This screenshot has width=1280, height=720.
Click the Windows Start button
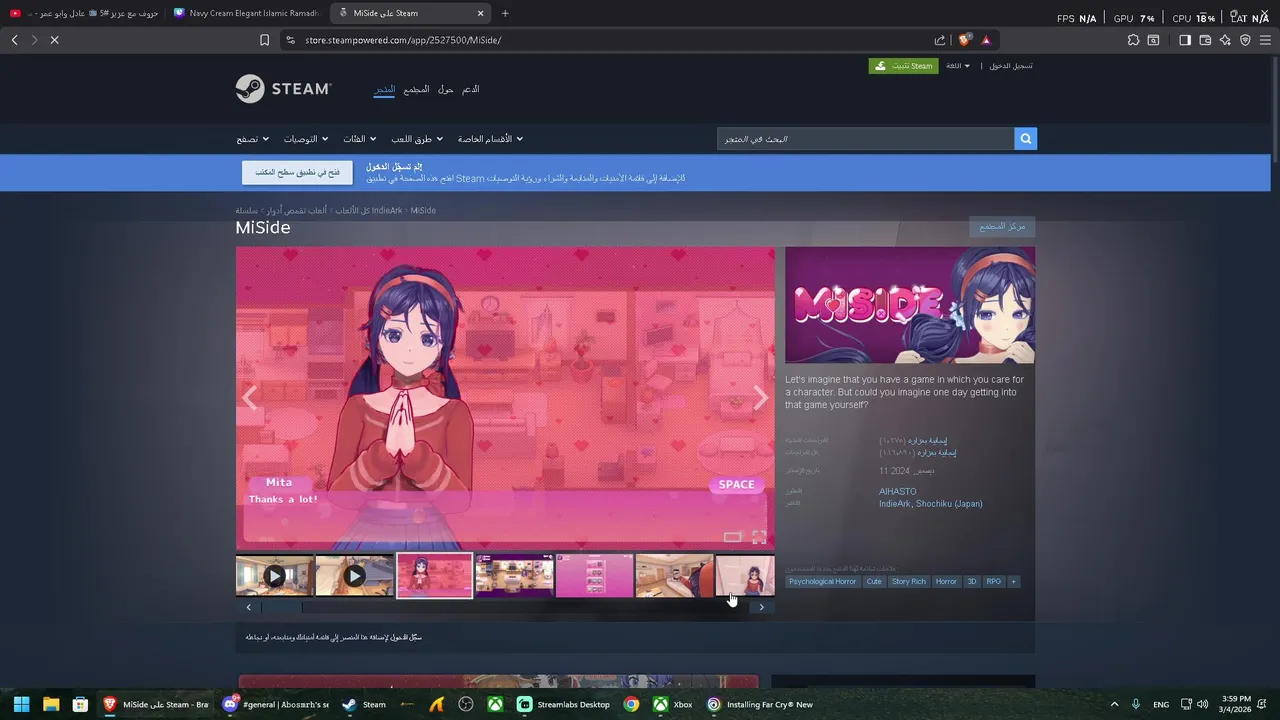click(x=21, y=704)
